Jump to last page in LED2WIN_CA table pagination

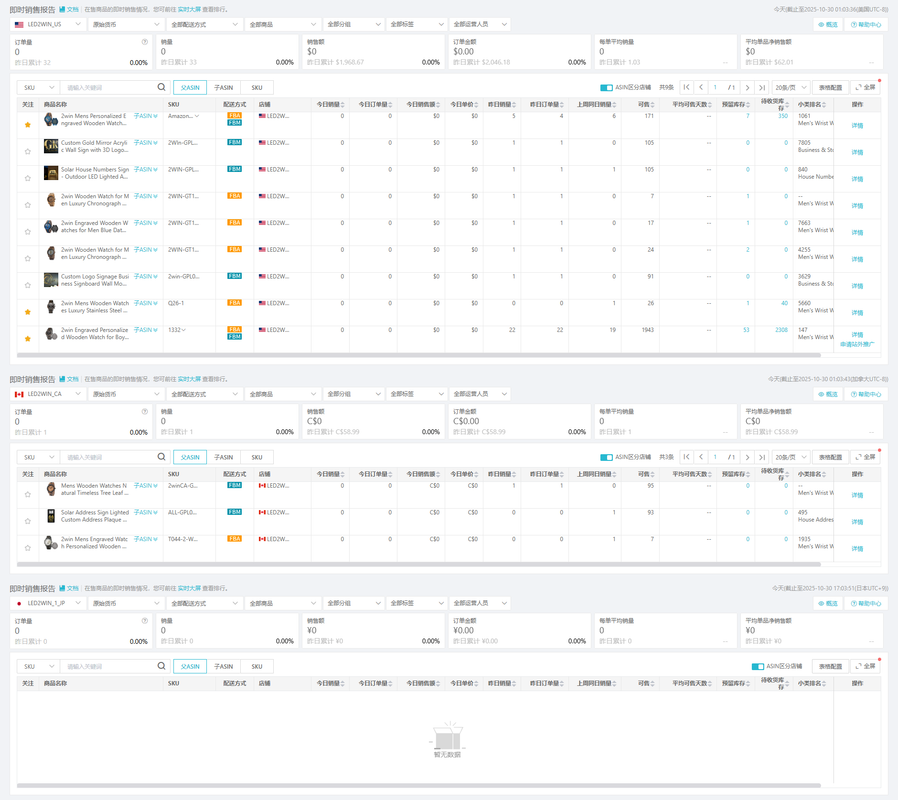click(762, 457)
